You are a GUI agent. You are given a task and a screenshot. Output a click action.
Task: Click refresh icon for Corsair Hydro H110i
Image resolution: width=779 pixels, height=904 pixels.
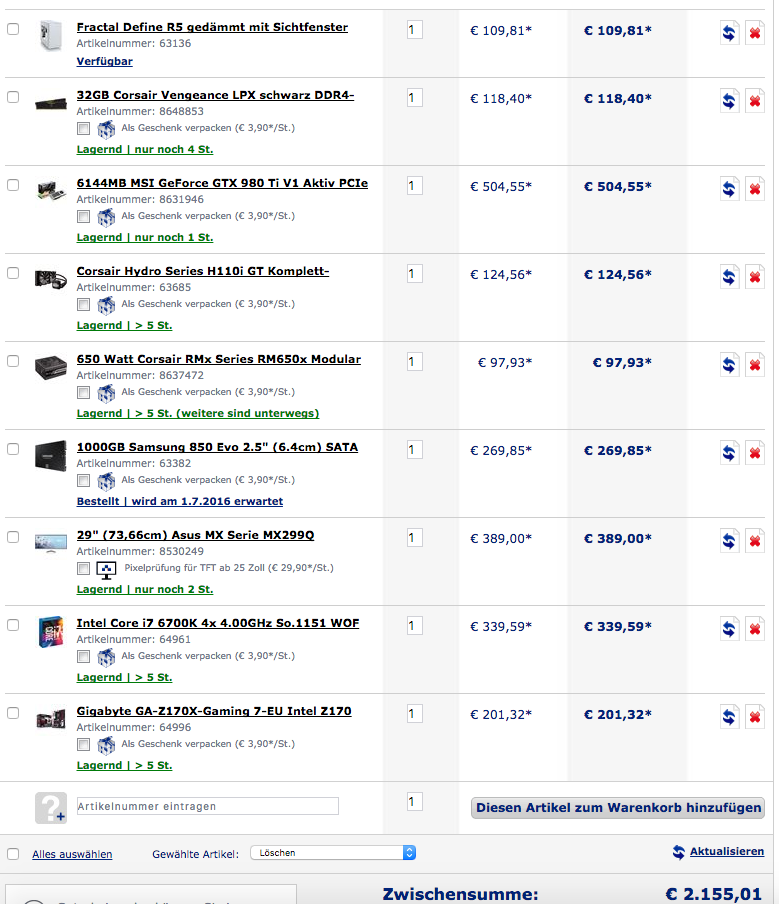[x=730, y=277]
